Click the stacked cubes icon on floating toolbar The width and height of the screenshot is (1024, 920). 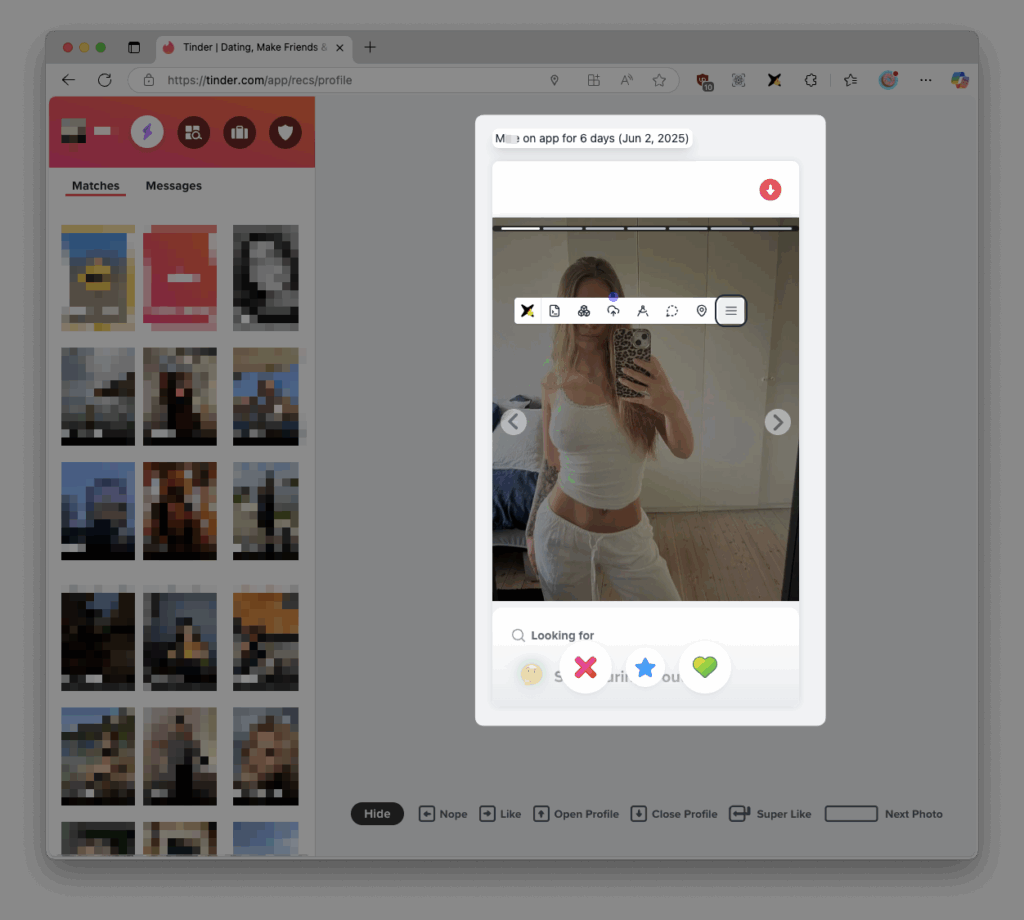coord(584,311)
